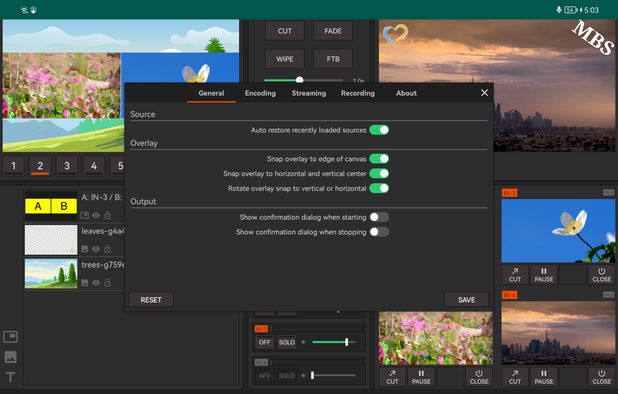Switch to scene 4
The width and height of the screenshot is (618, 394).
(94, 166)
